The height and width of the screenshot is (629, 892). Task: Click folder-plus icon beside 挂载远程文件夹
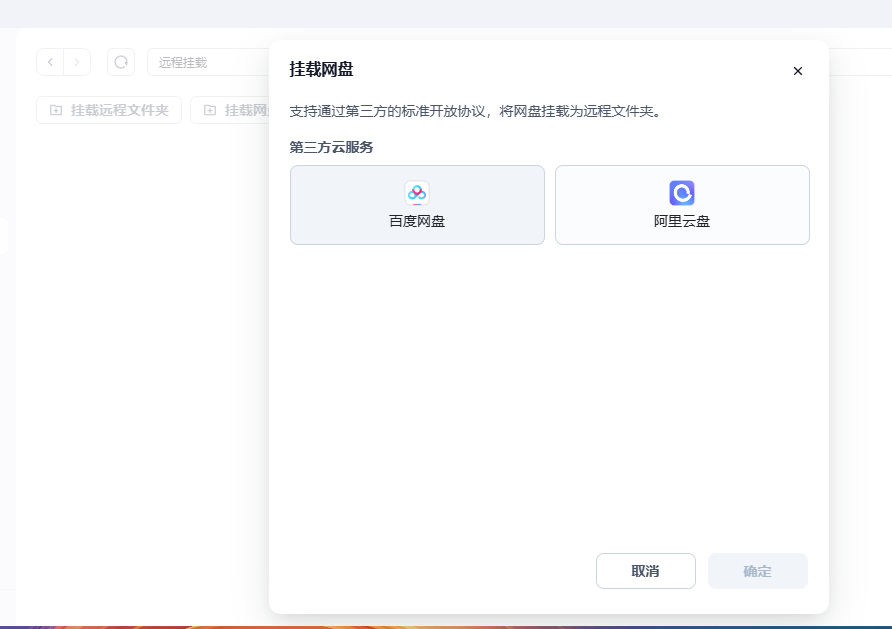[56, 110]
